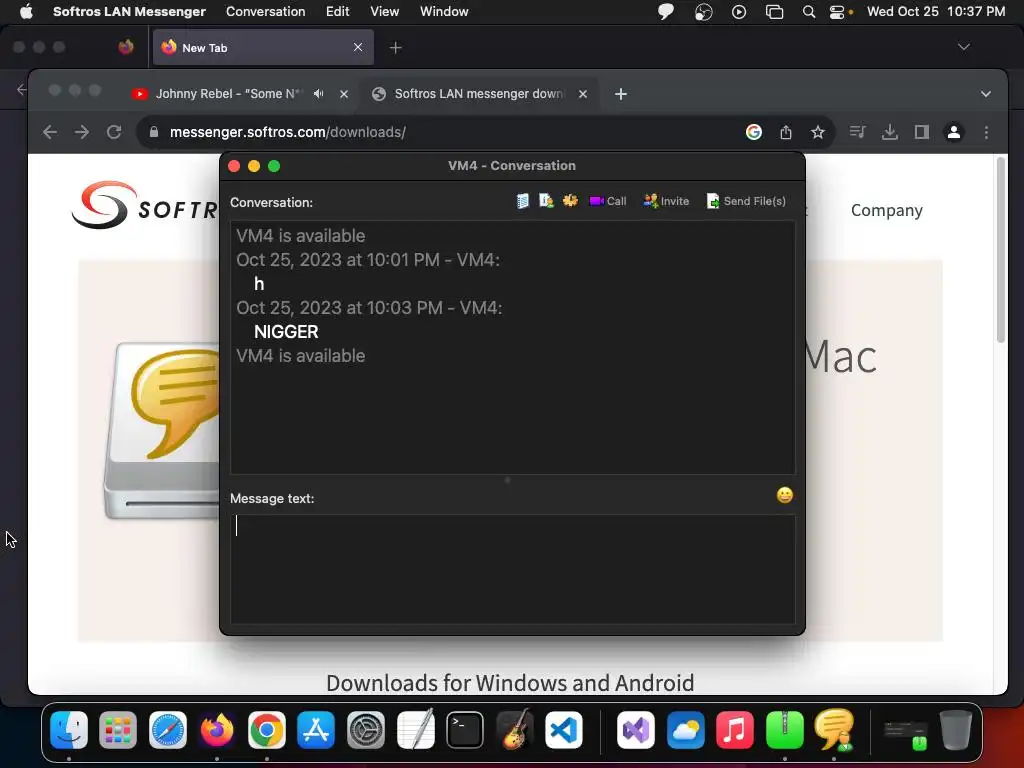Open a new Chrome tab
1024x768 pixels.
point(621,94)
